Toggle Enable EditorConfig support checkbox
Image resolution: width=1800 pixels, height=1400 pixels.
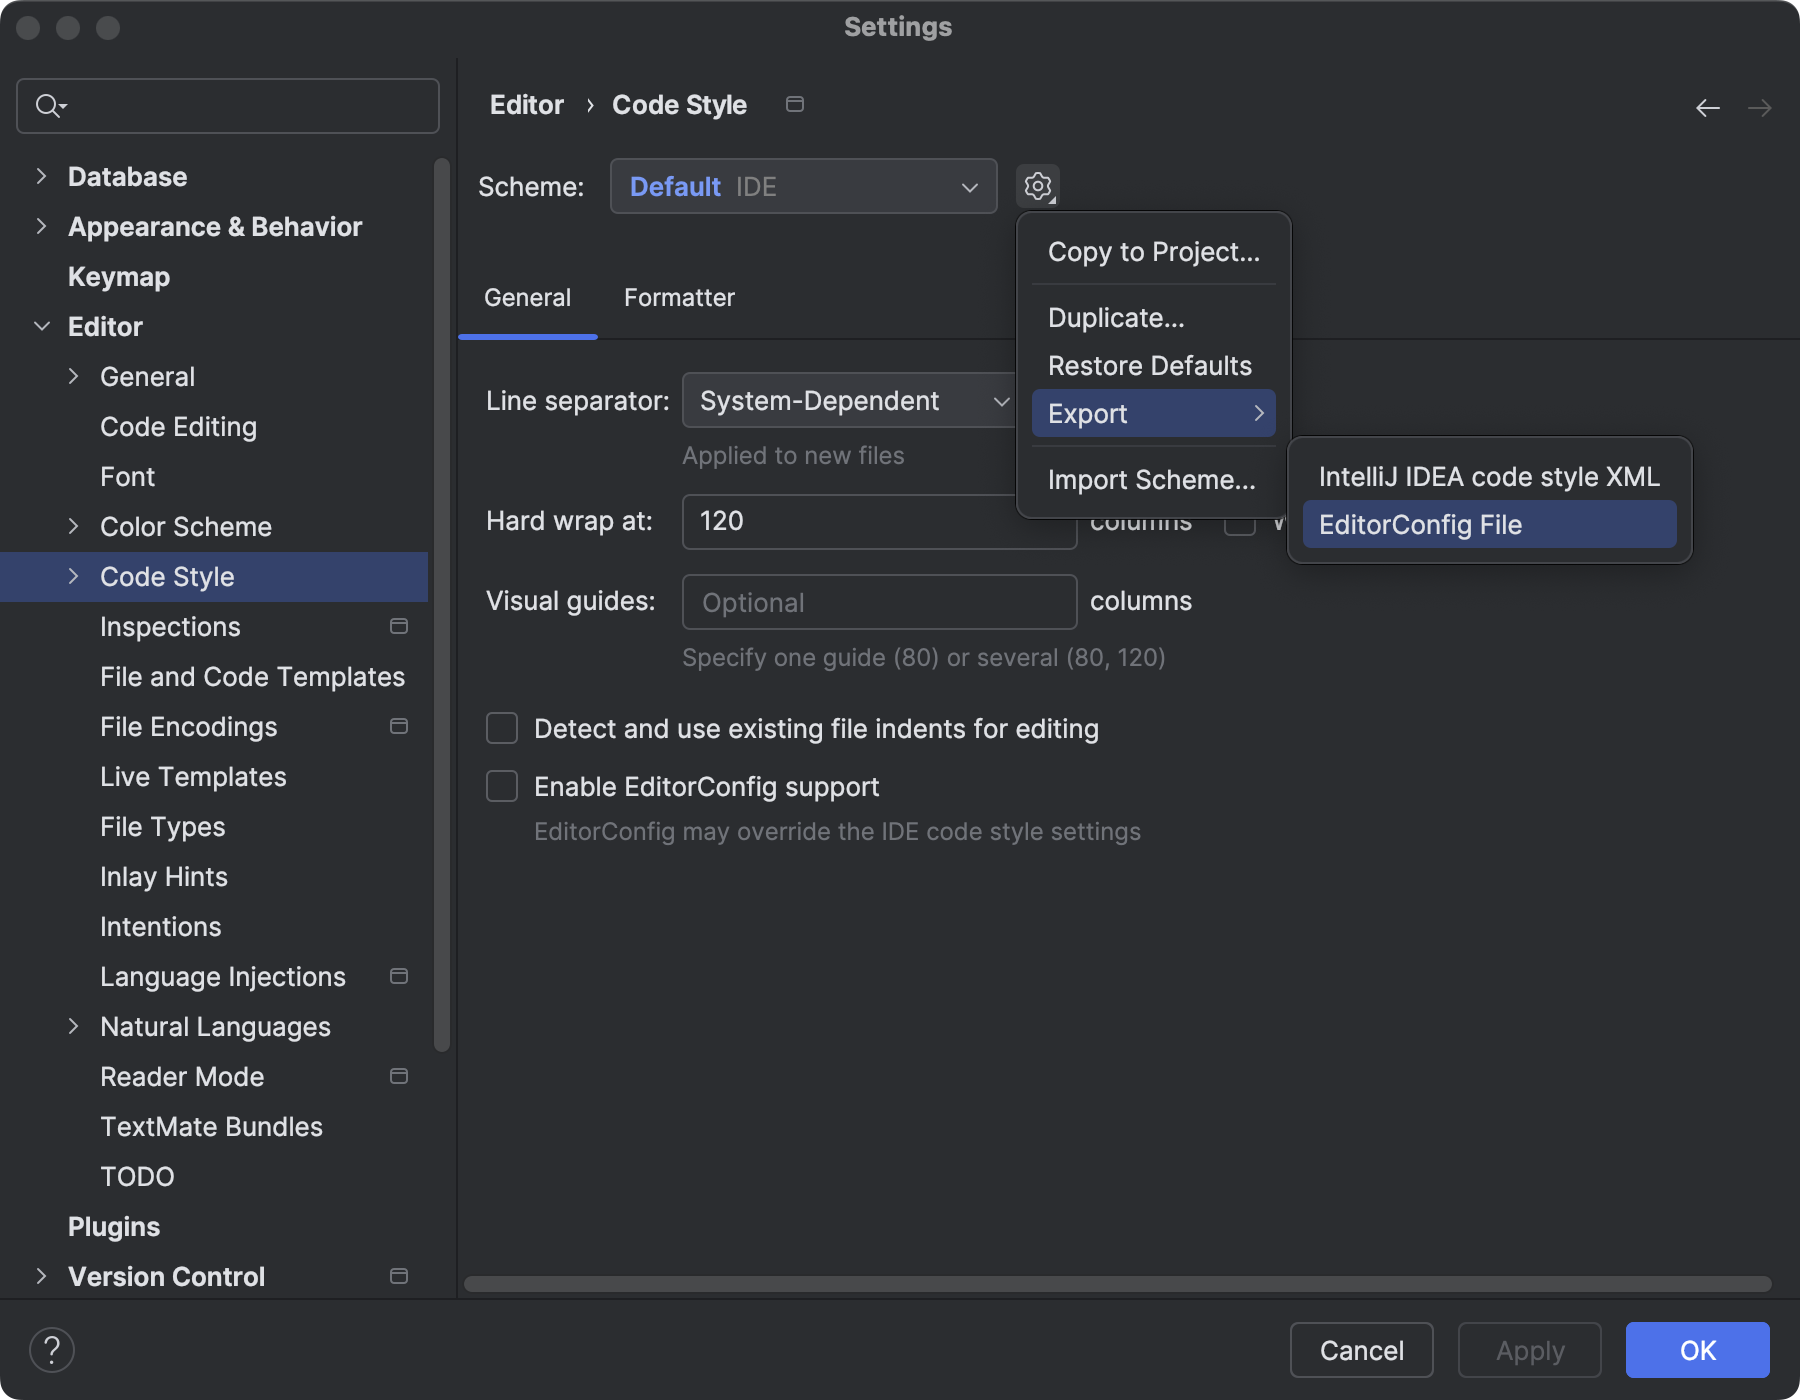502,786
